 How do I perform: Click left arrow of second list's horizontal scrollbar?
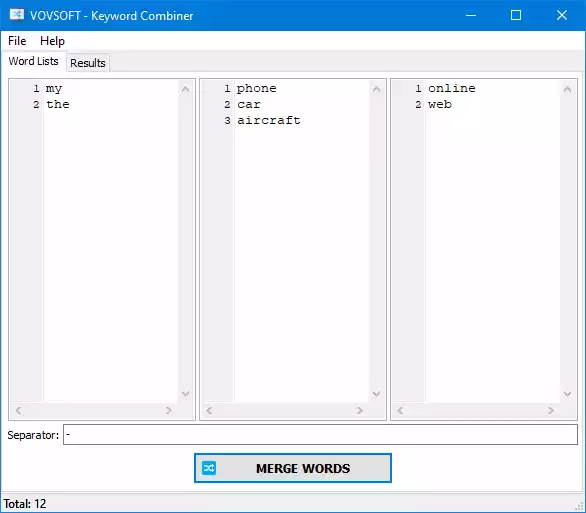pos(209,410)
